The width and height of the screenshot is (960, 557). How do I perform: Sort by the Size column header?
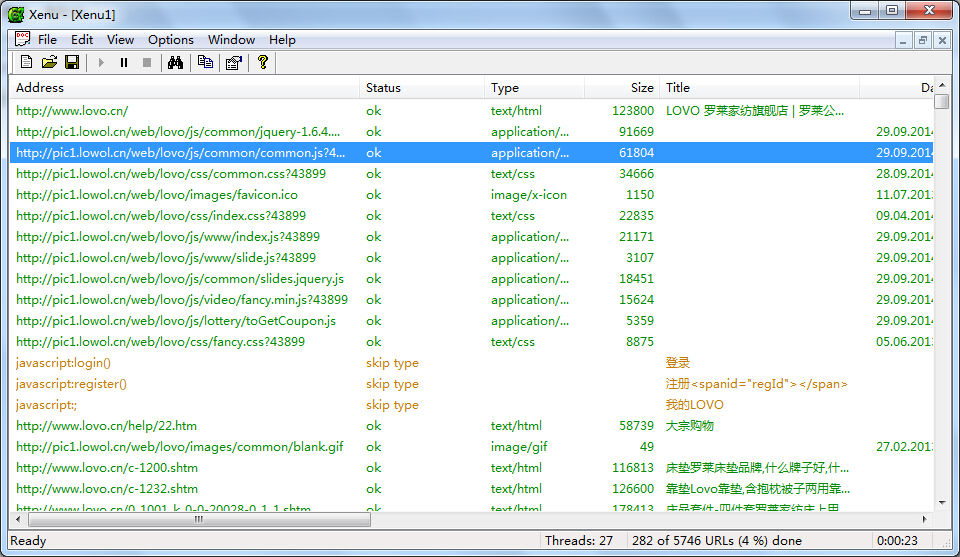(x=622, y=88)
